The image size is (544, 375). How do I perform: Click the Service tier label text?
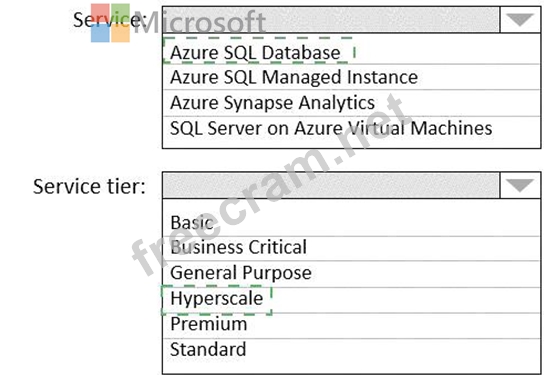pos(89,187)
